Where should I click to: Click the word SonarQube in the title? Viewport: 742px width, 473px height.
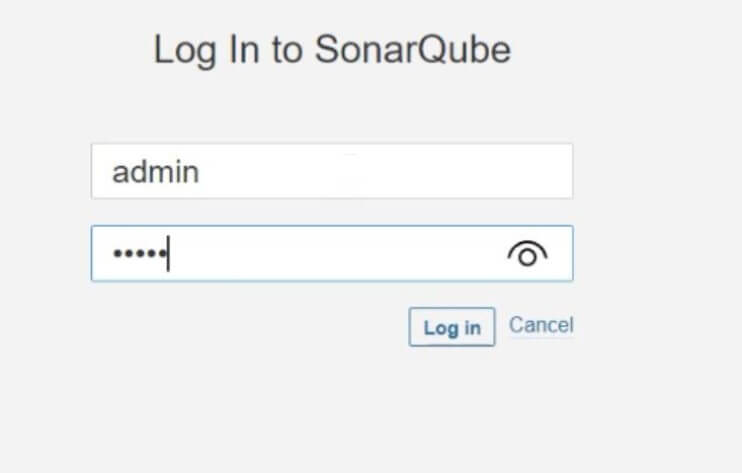[413, 50]
